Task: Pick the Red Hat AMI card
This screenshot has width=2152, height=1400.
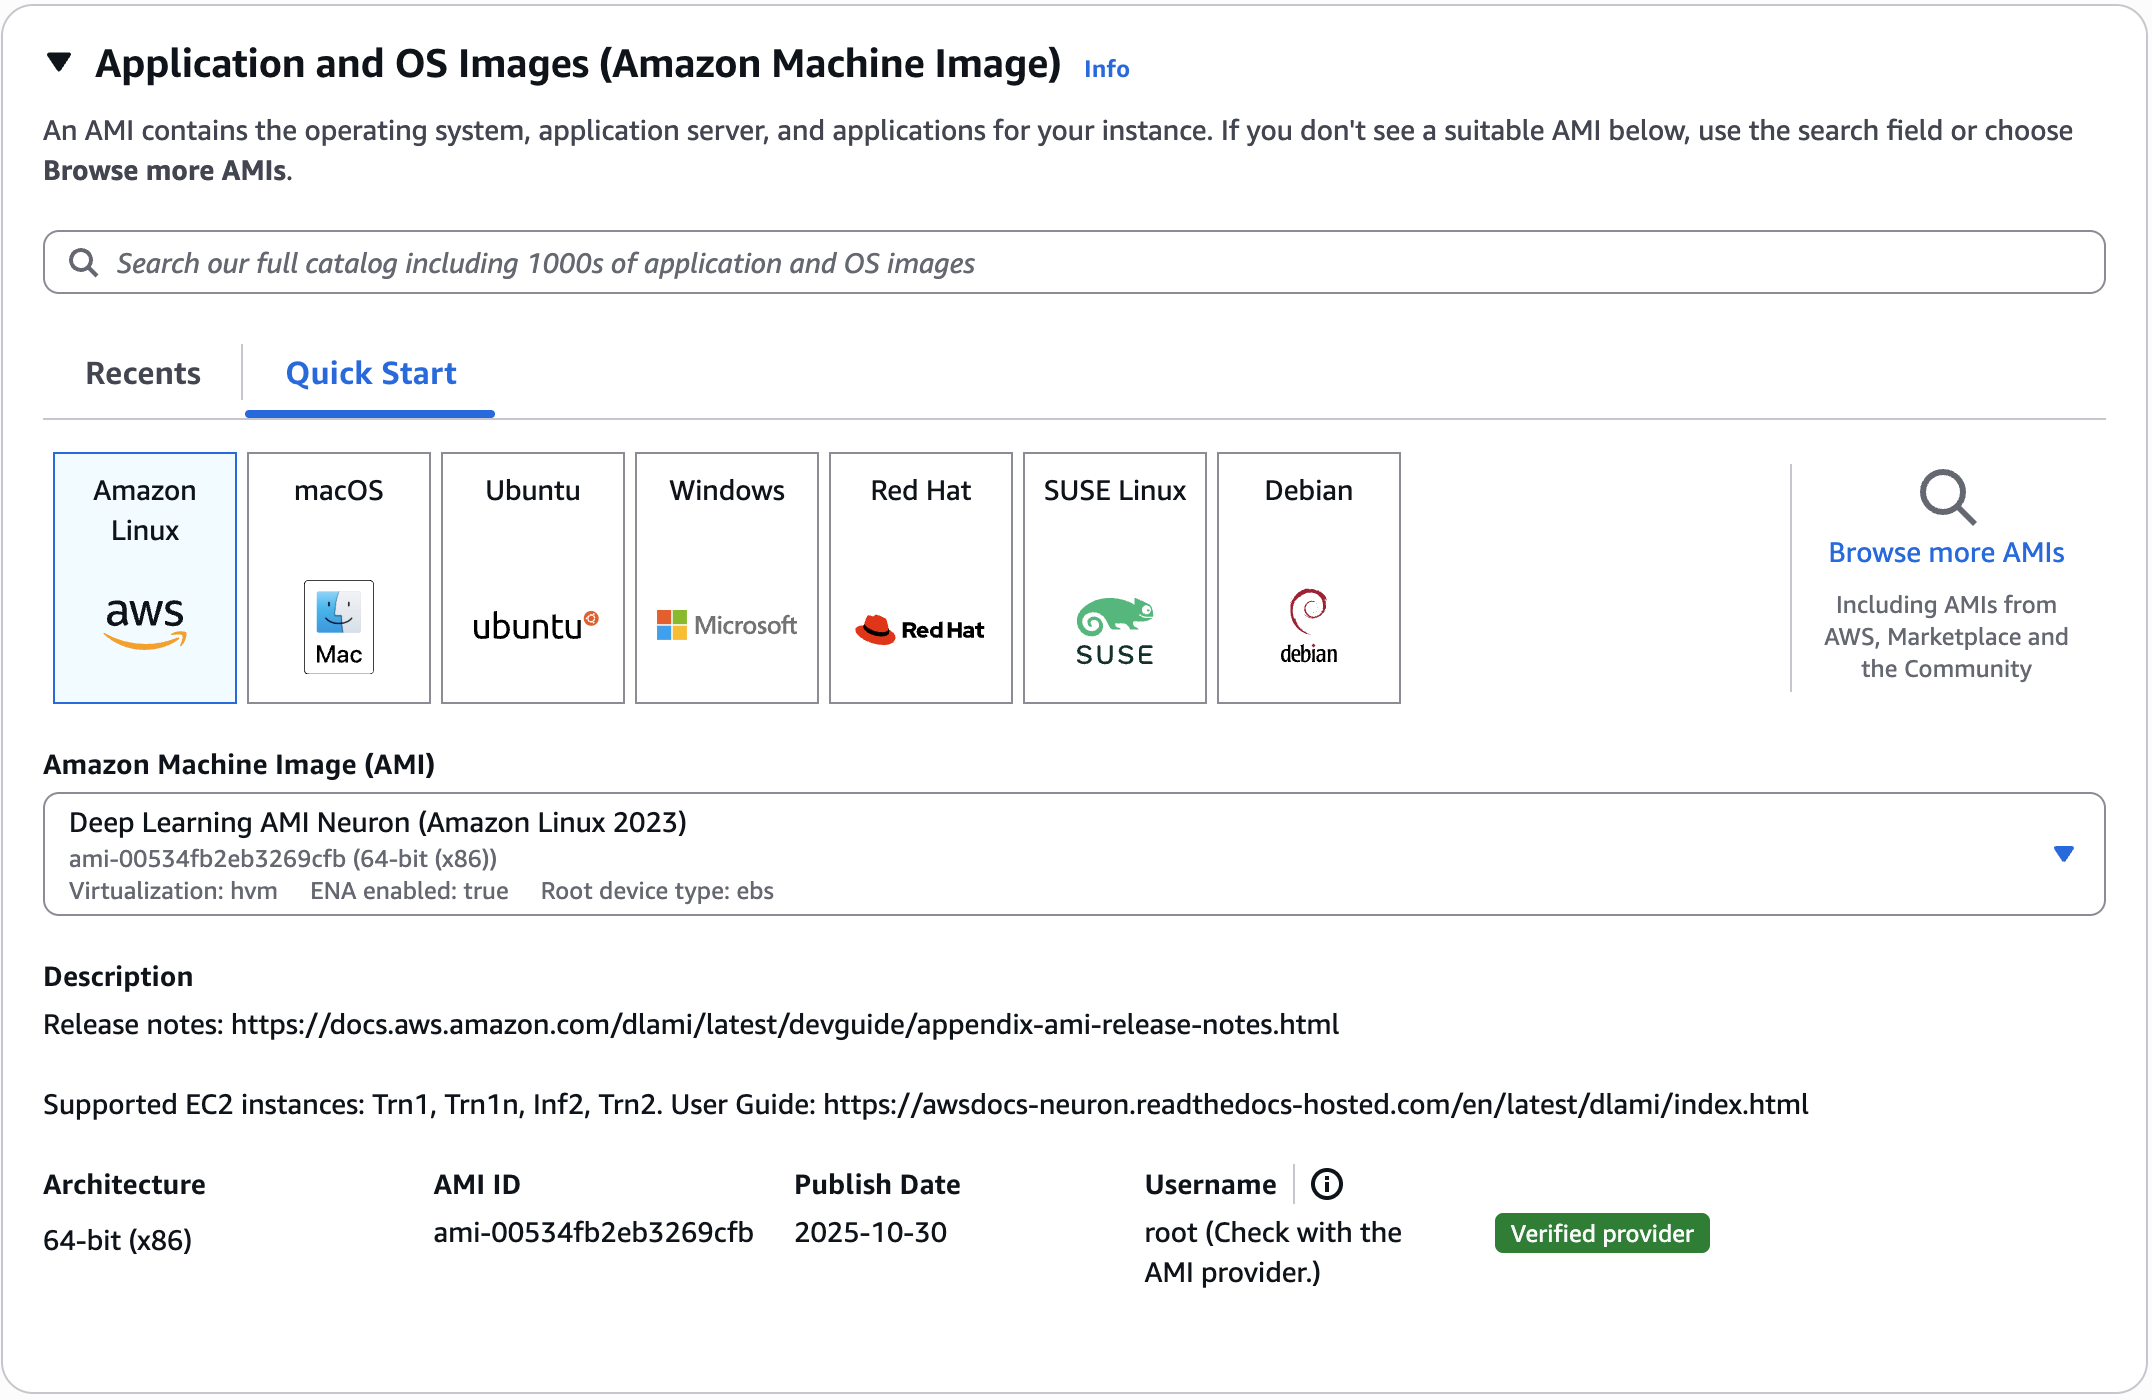Action: [920, 578]
